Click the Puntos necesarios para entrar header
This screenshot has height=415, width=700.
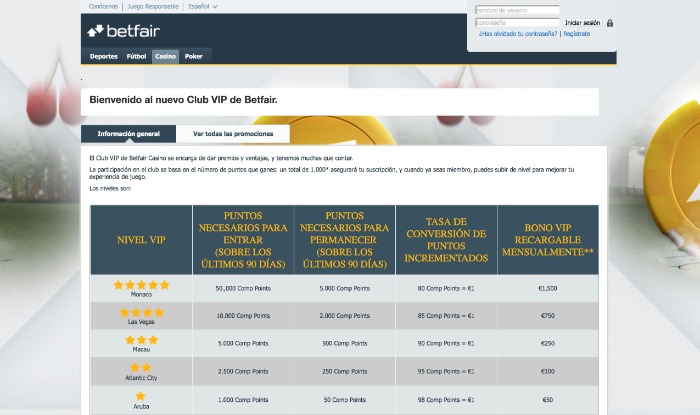coord(243,240)
